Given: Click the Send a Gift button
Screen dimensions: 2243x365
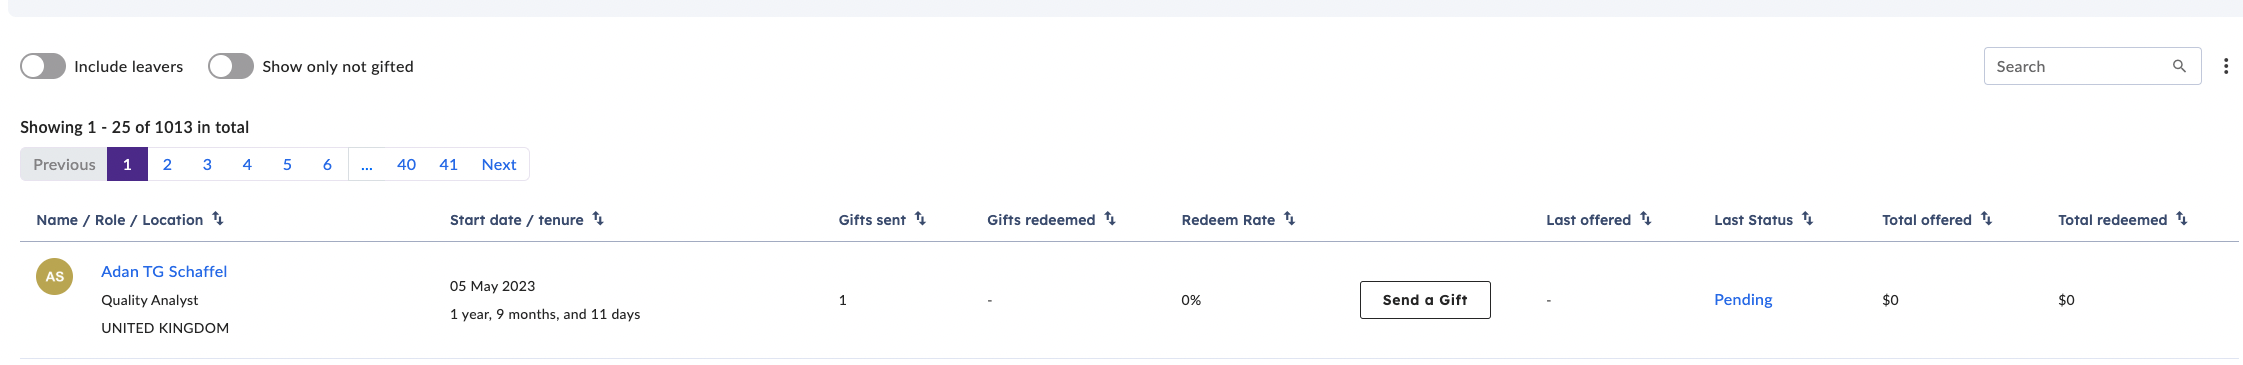Looking at the screenshot, I should point(1425,300).
